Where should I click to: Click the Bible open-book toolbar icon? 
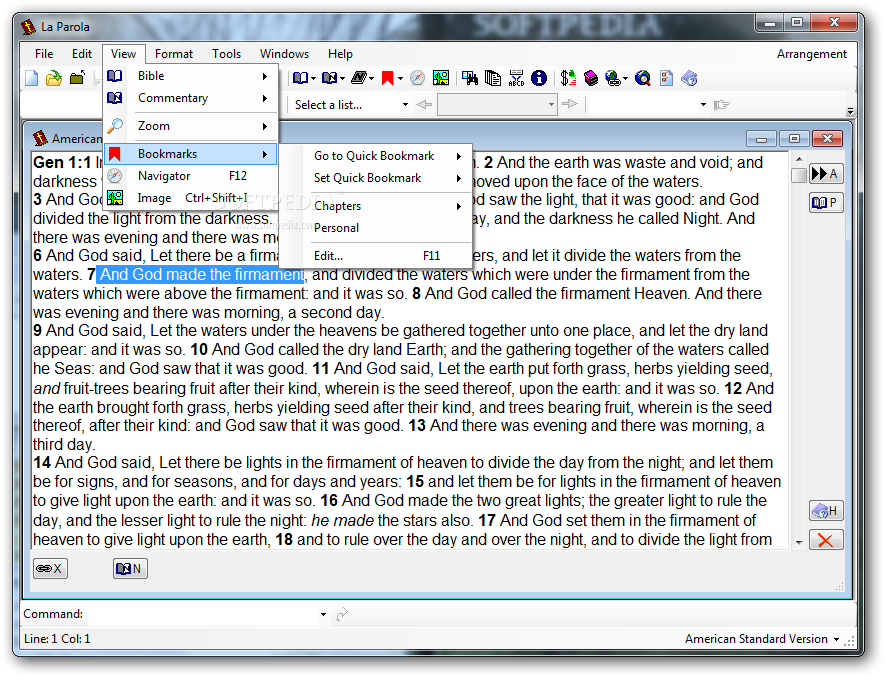(301, 78)
